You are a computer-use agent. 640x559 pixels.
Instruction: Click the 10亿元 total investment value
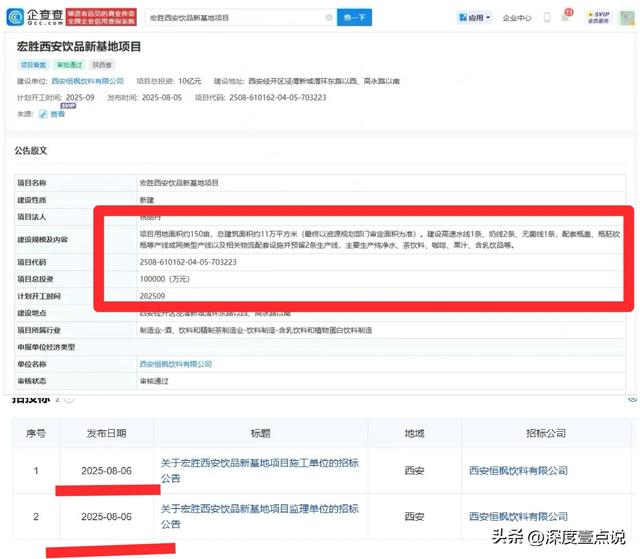(x=190, y=81)
